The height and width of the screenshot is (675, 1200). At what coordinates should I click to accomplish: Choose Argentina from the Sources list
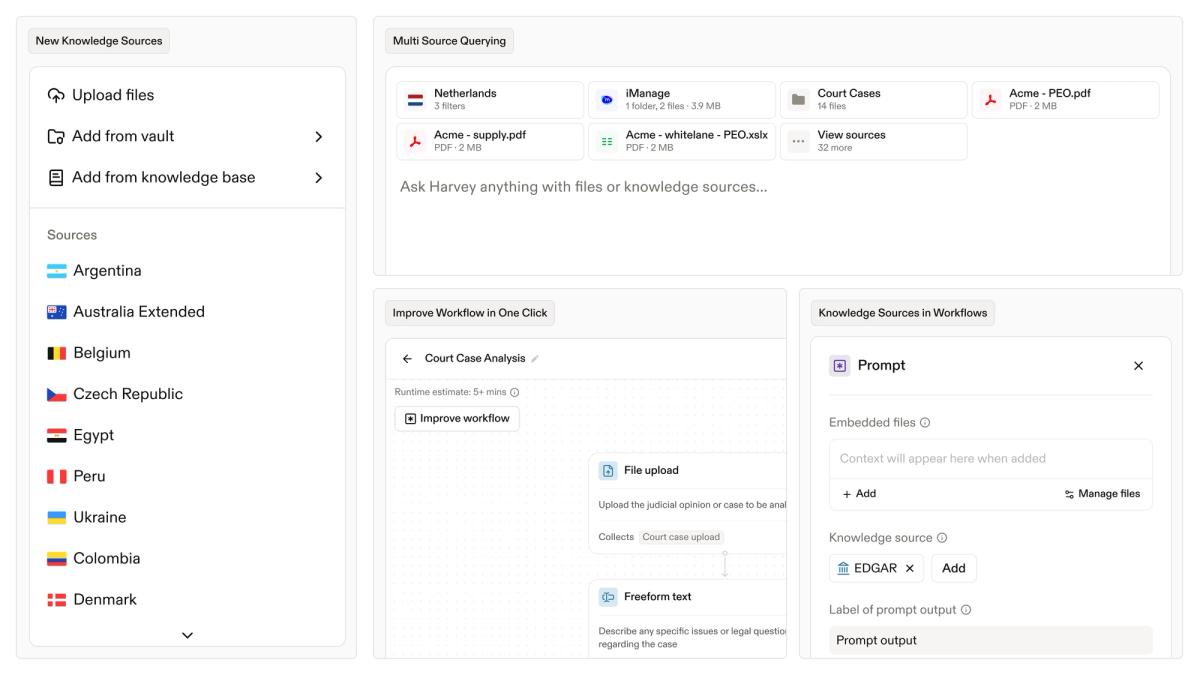pyautogui.click(x=187, y=271)
